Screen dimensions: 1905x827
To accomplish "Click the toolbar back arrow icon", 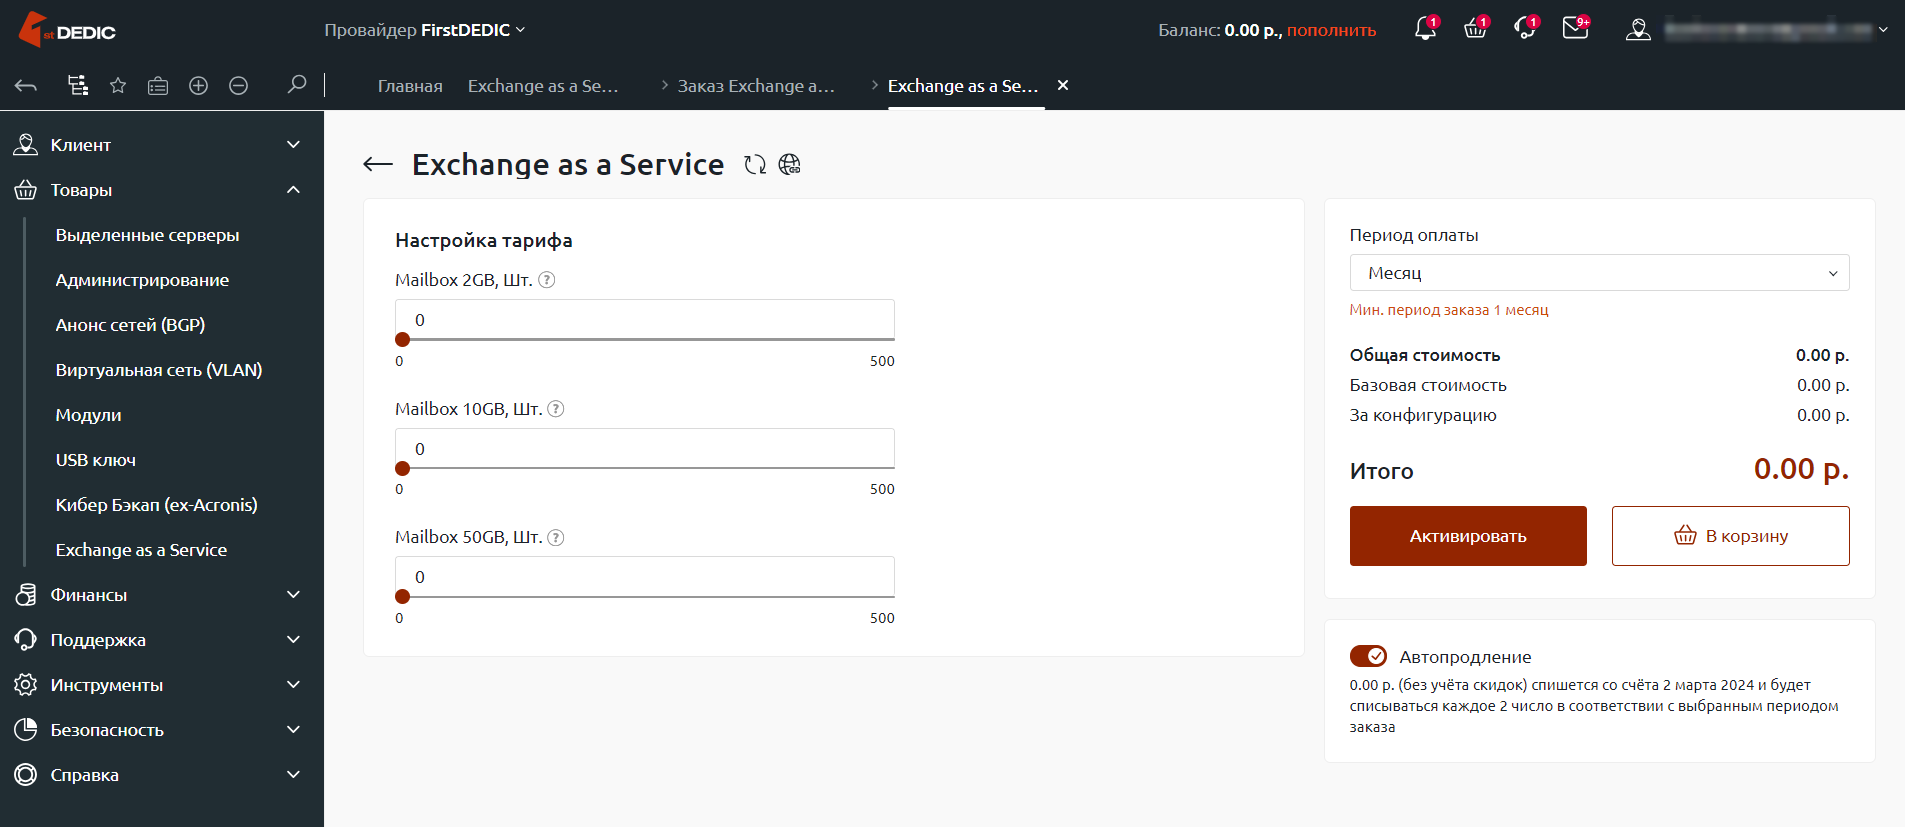I will tap(26, 86).
